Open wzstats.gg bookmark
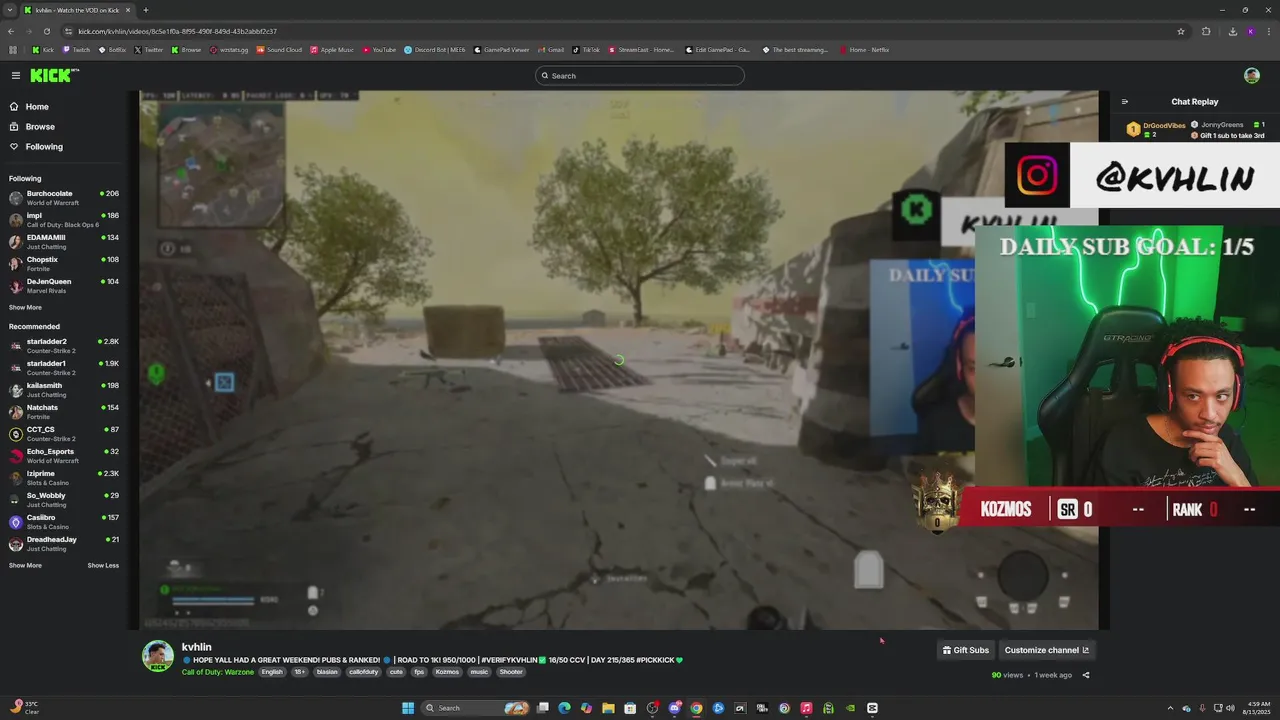This screenshot has height=720, width=1280. tap(230, 50)
